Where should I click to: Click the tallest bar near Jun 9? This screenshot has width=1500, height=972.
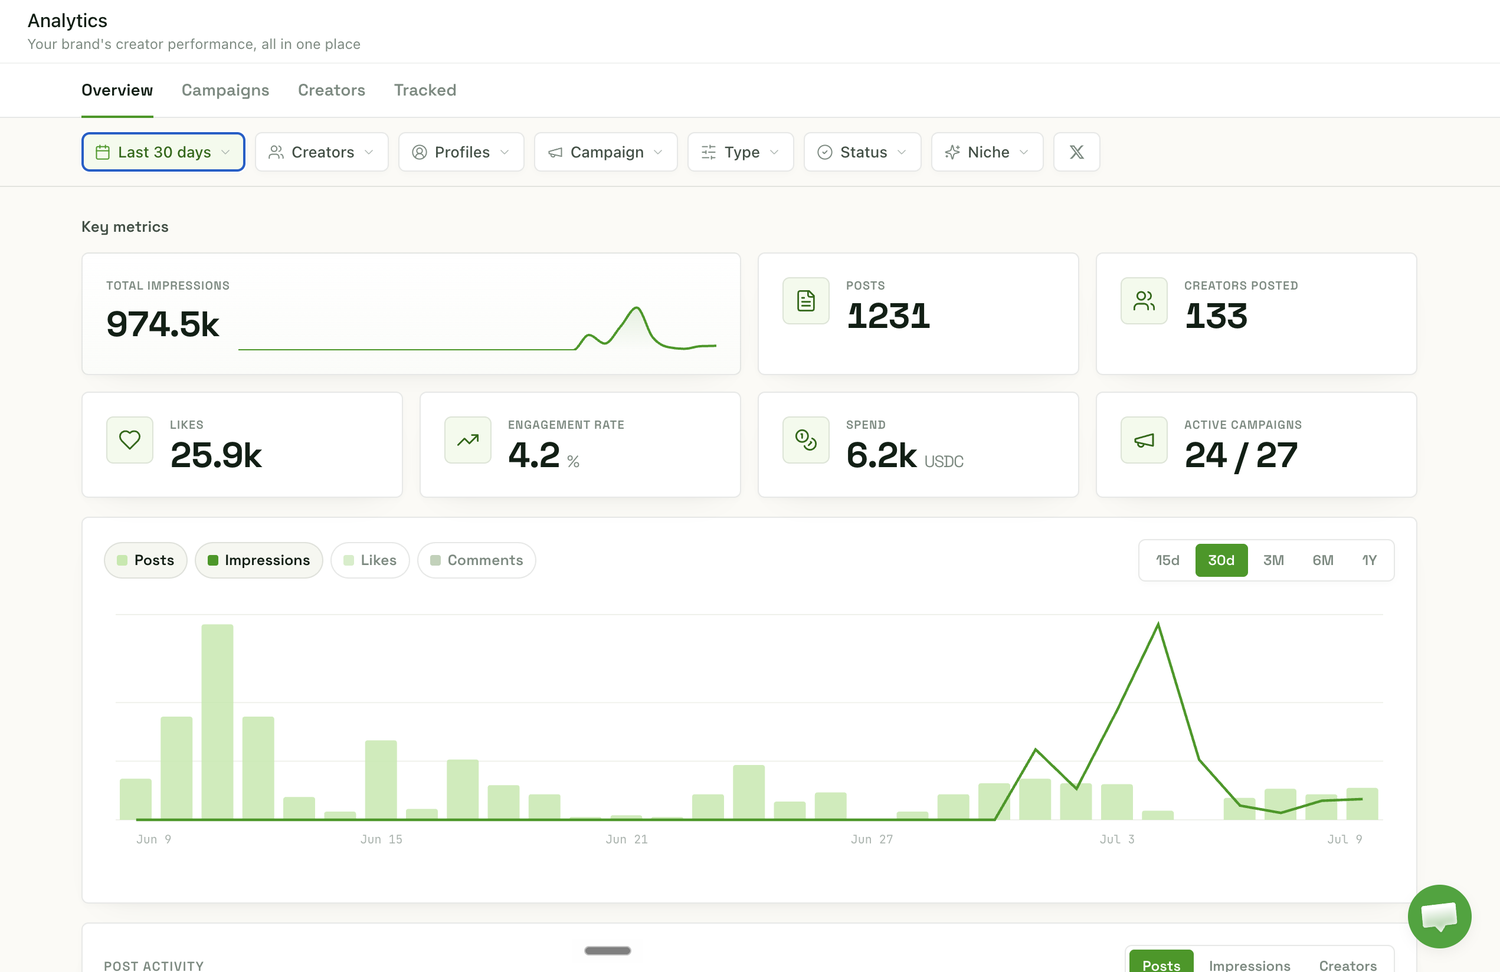click(217, 722)
